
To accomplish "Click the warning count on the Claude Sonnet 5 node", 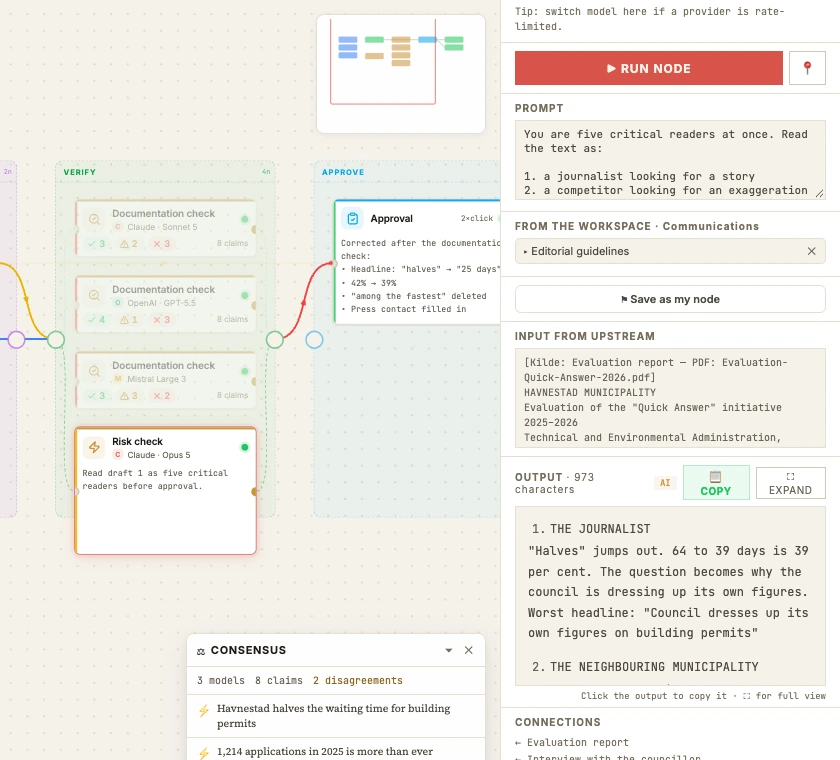I will (129, 244).
